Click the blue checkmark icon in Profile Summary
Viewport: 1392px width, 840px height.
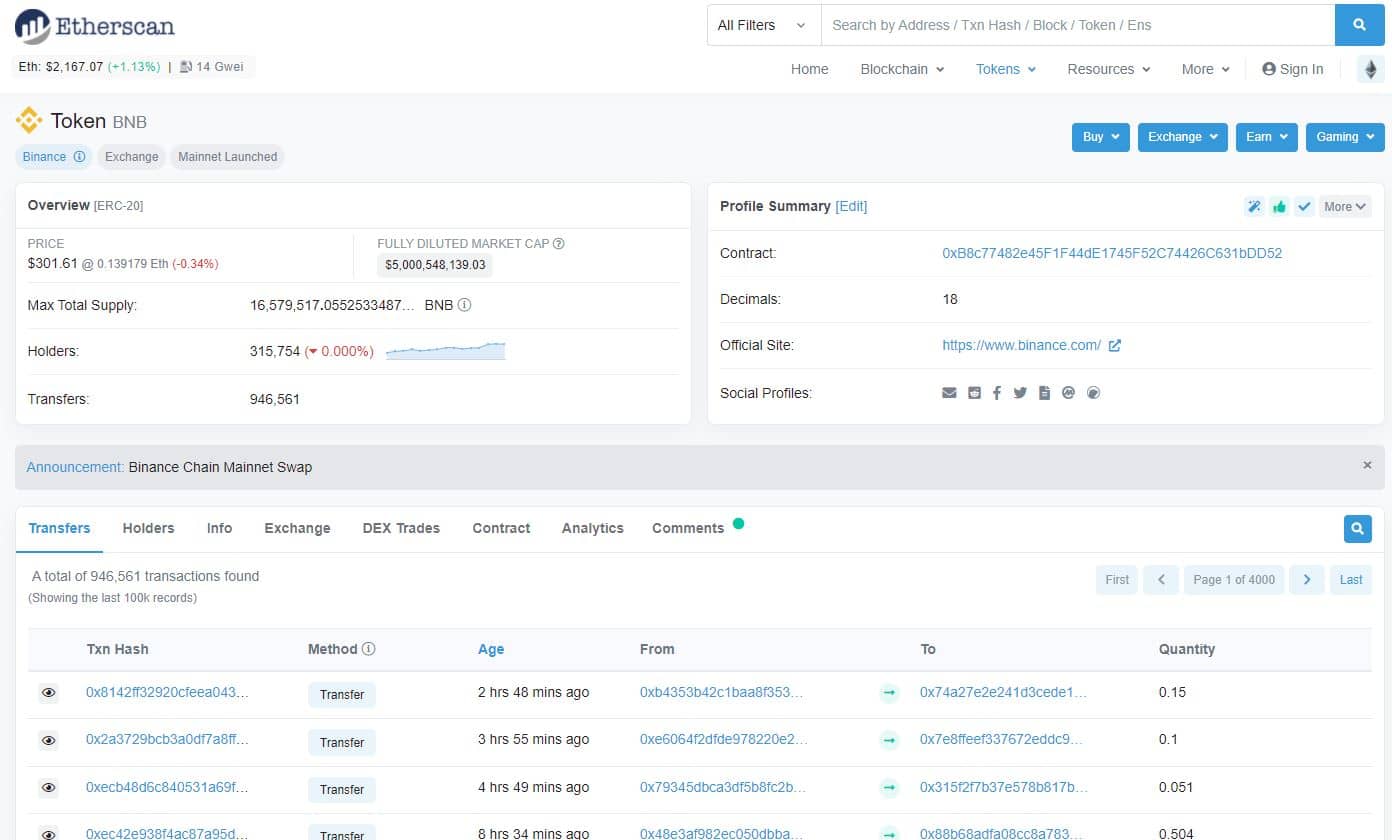1304,207
